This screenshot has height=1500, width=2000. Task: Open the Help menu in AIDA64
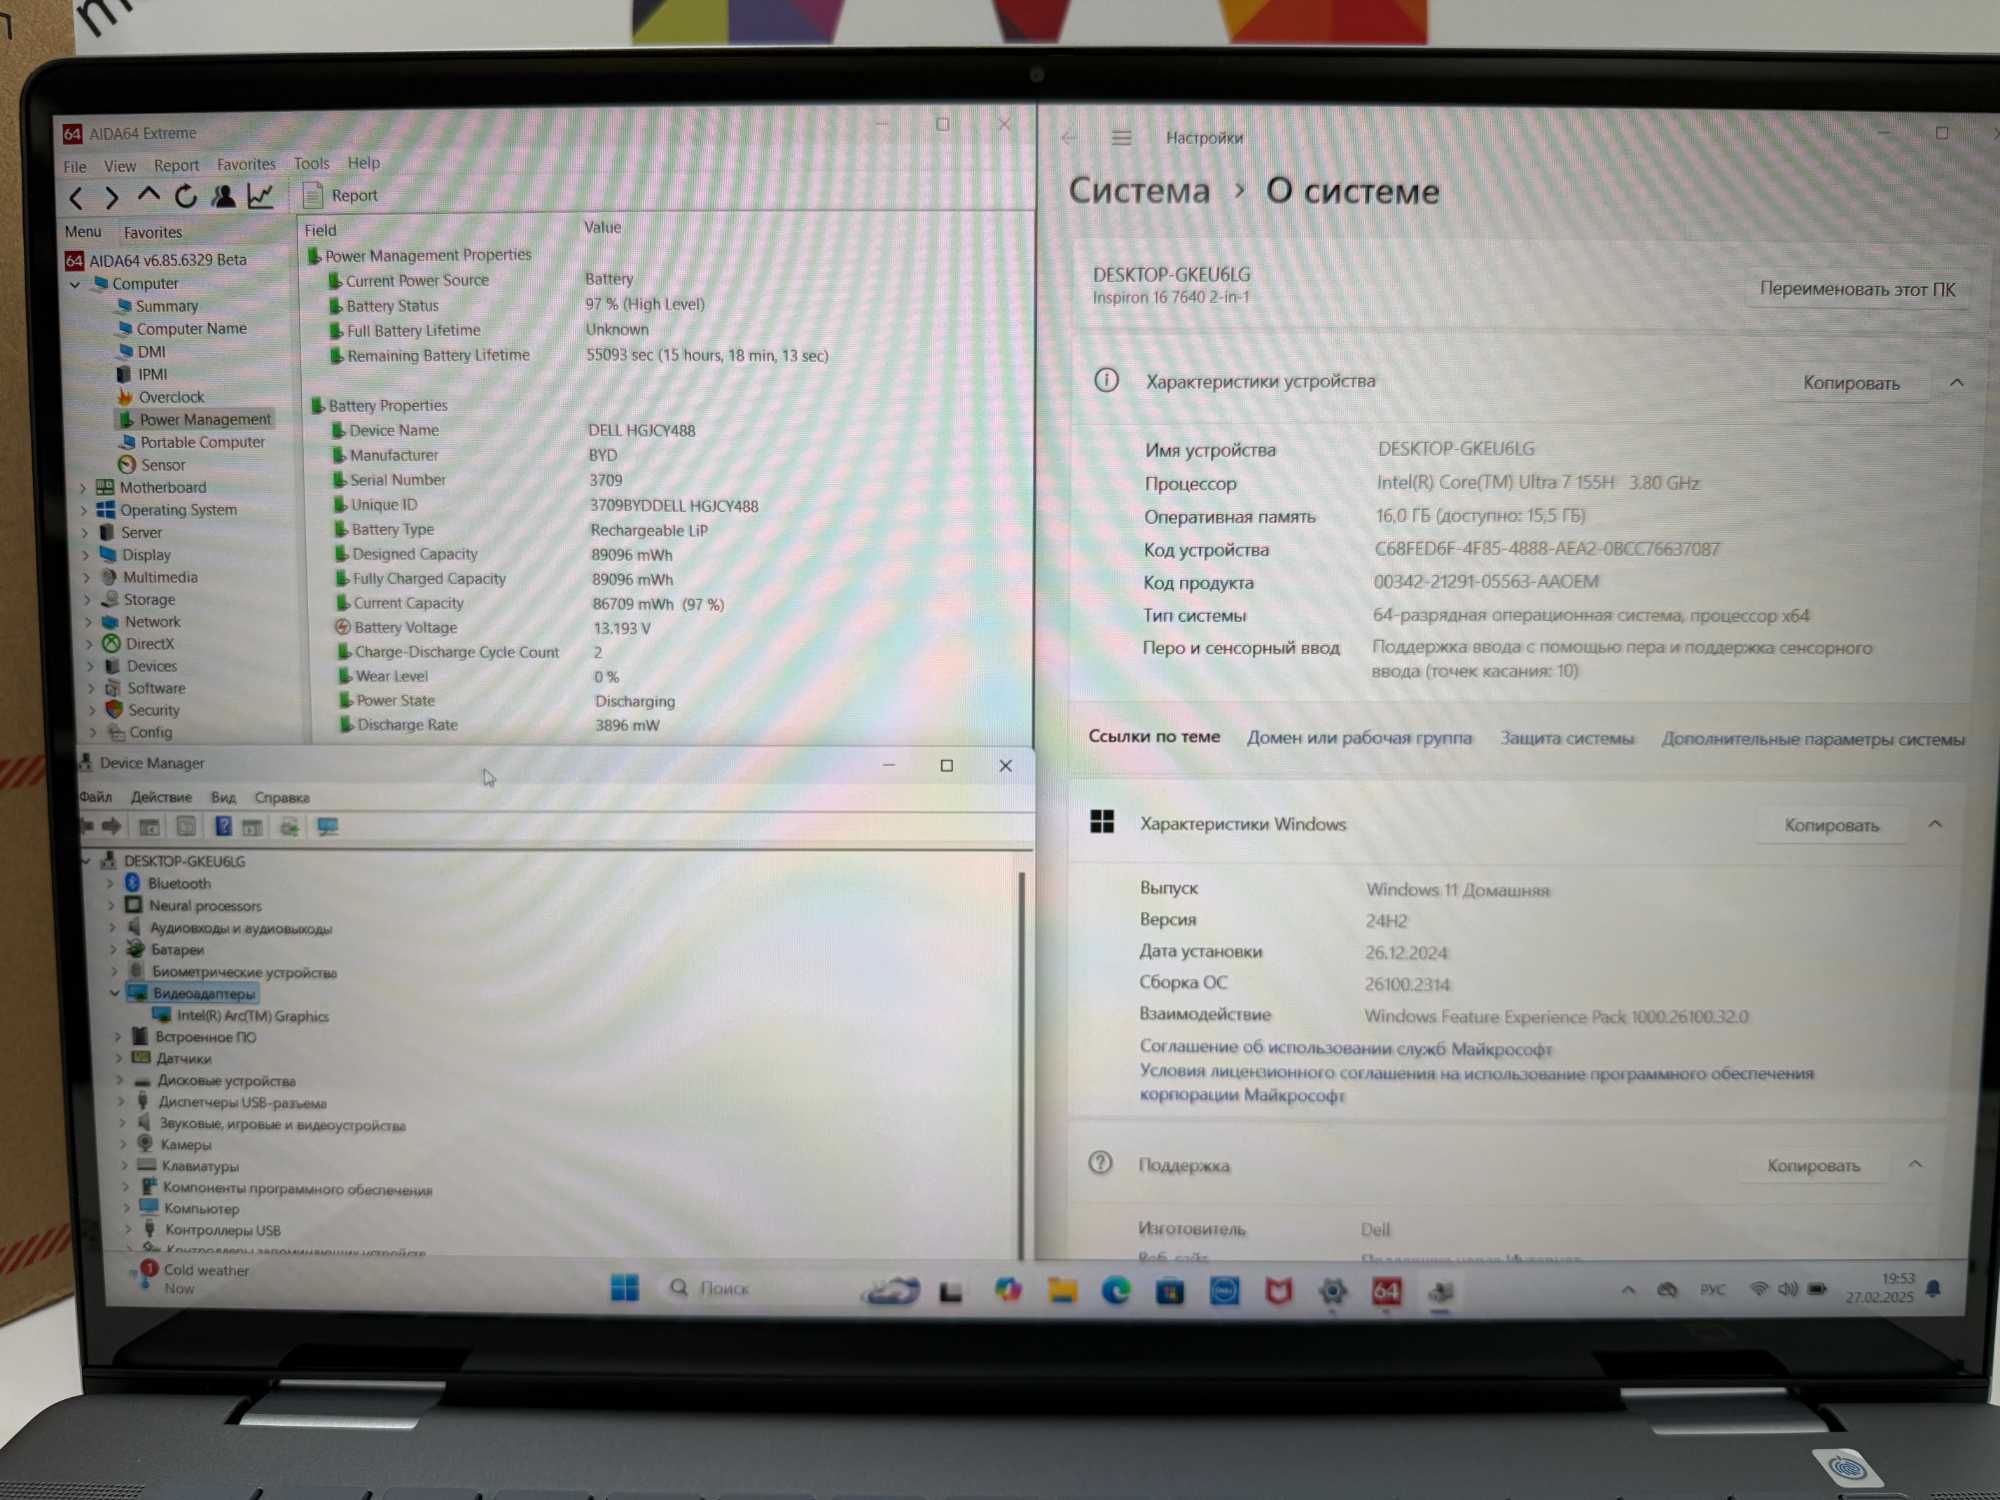point(364,162)
